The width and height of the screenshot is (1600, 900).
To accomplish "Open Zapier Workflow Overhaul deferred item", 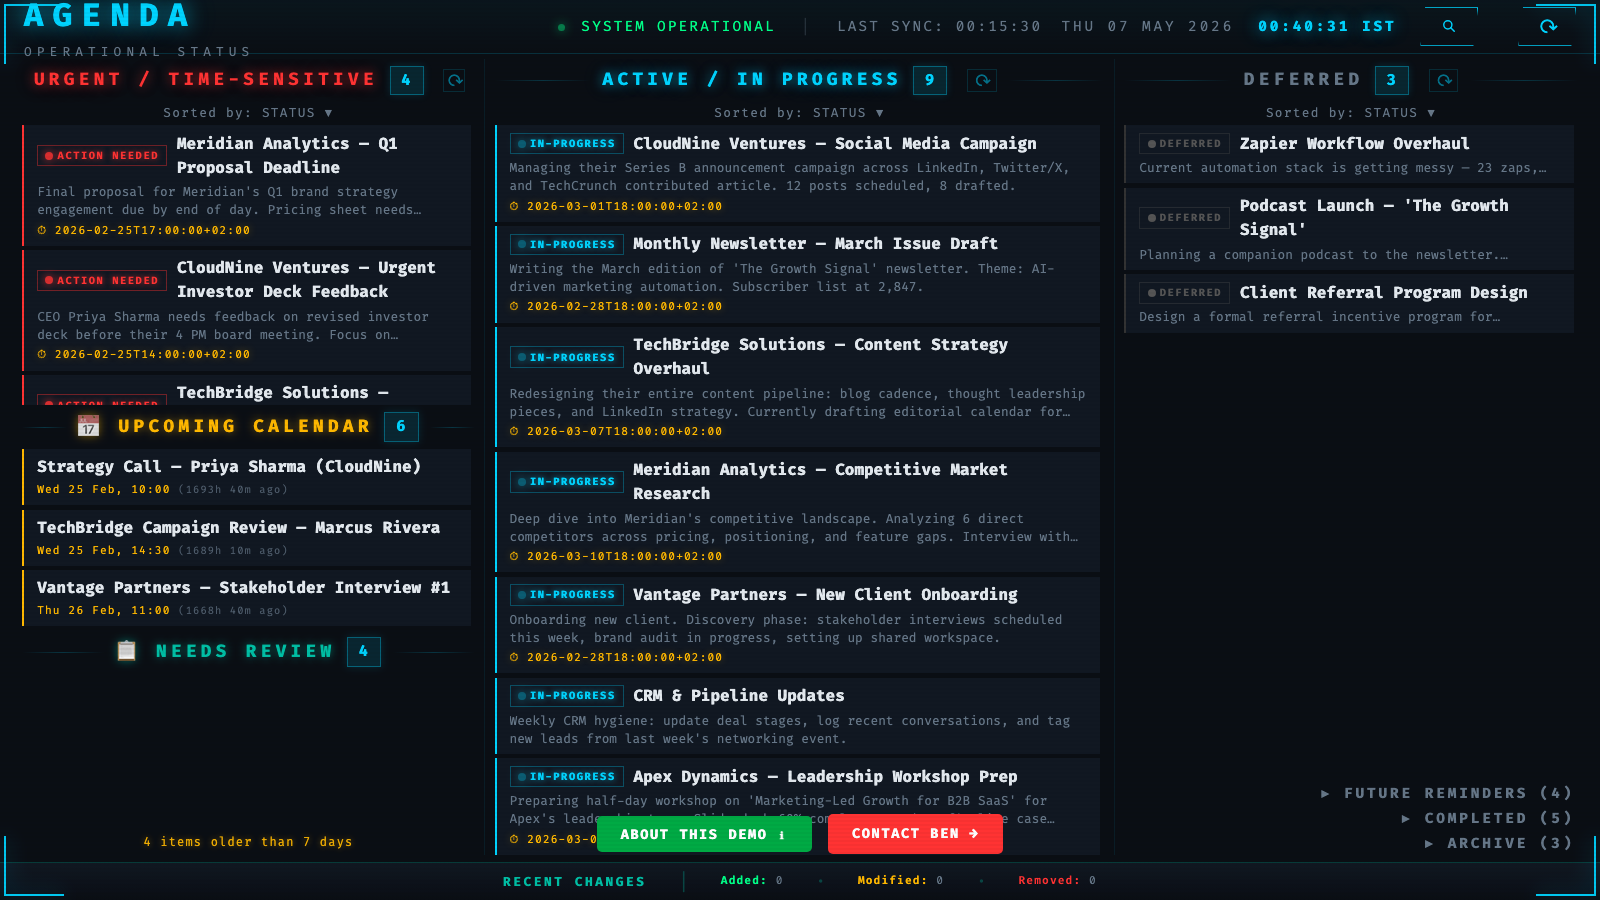I will click(x=1349, y=154).
